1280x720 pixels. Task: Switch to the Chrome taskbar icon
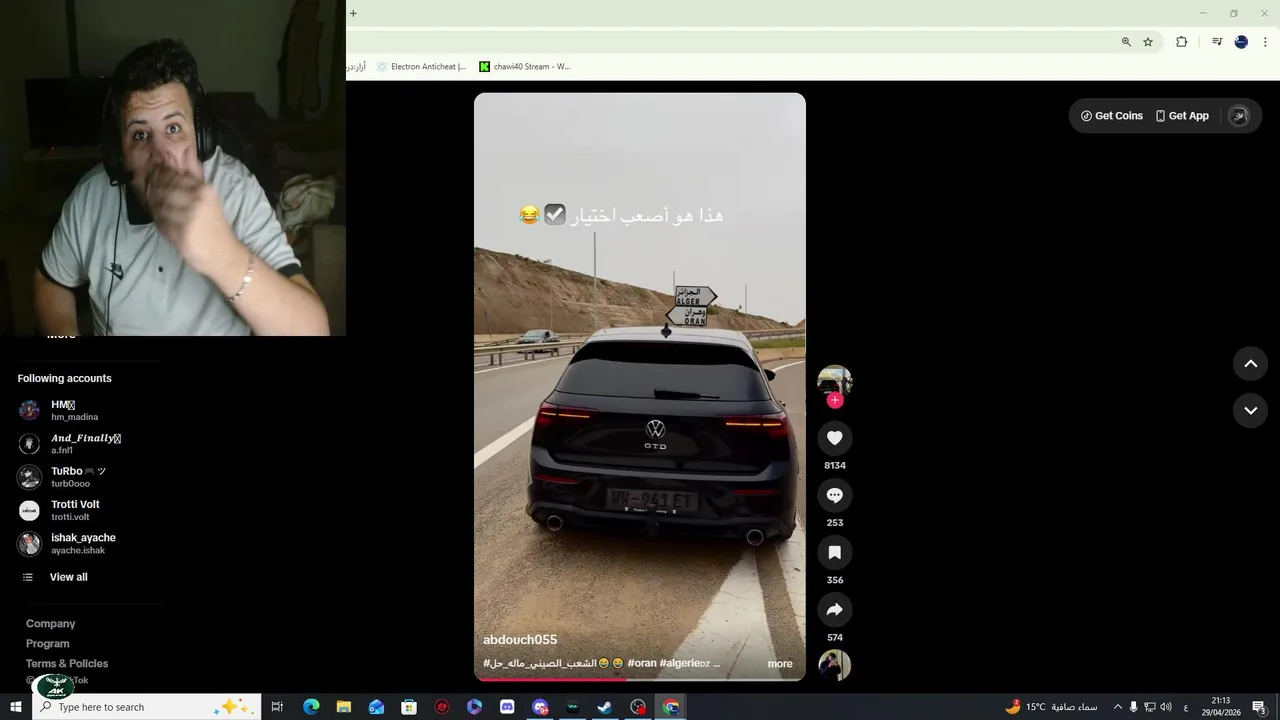(671, 707)
